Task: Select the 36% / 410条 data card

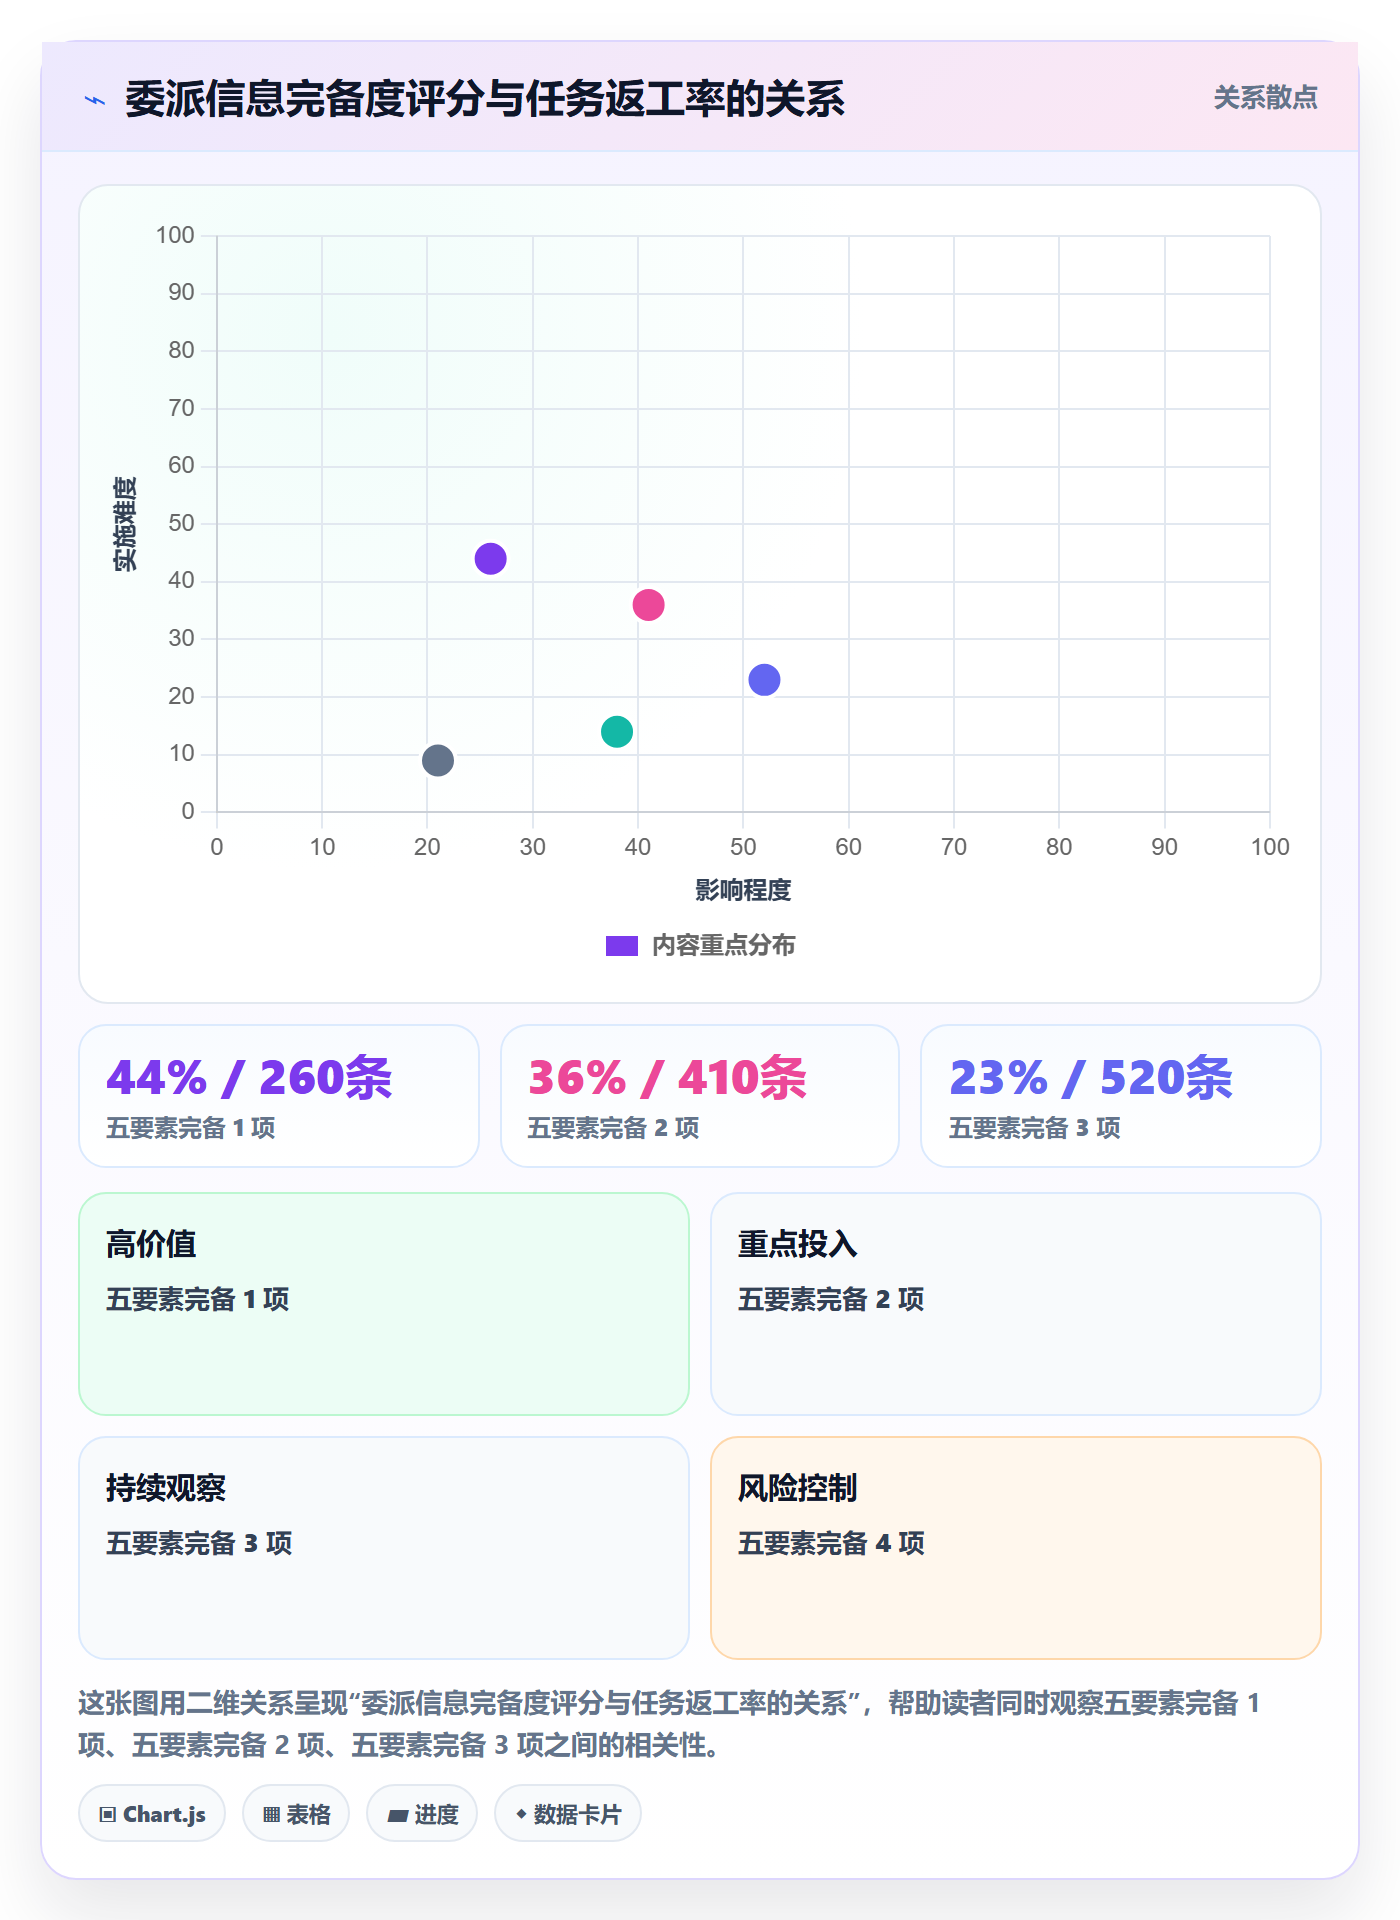Action: point(700,1096)
